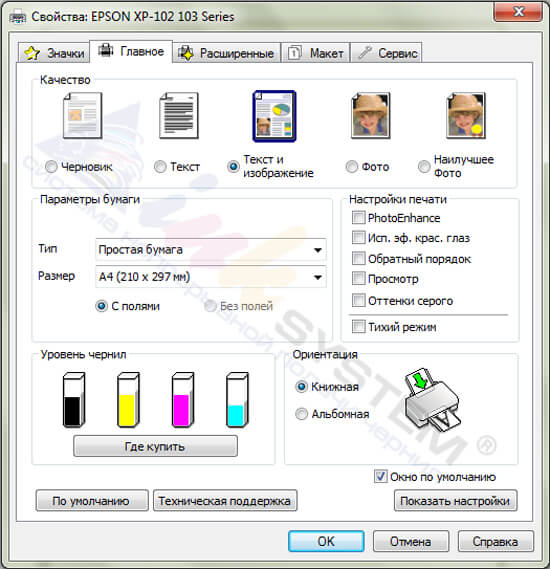The height and width of the screenshot is (569, 550).
Task: Confirm with the OK button
Action: click(x=326, y=541)
